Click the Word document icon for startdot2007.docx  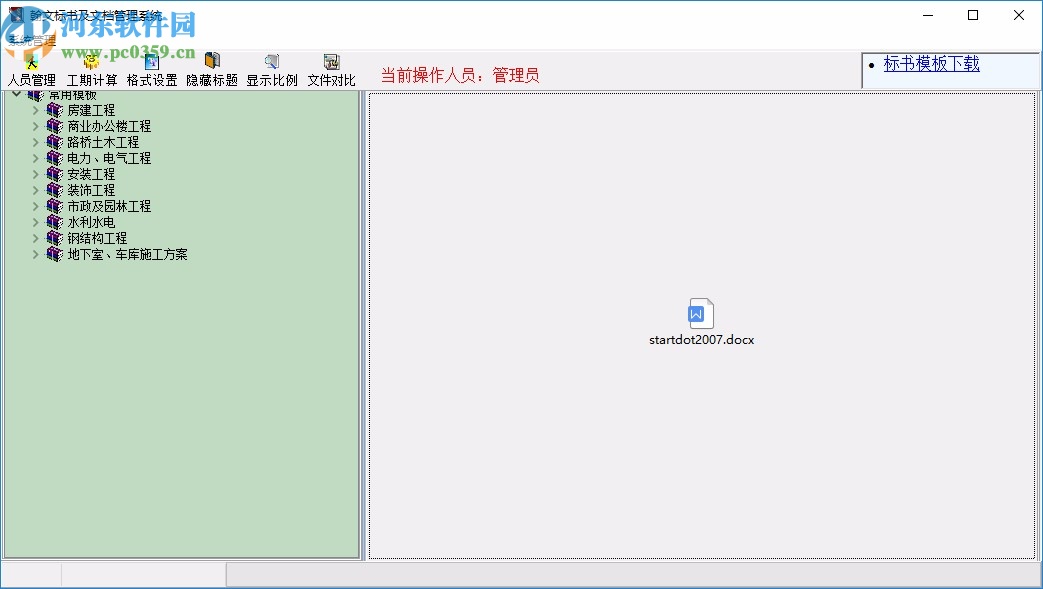coord(700,312)
